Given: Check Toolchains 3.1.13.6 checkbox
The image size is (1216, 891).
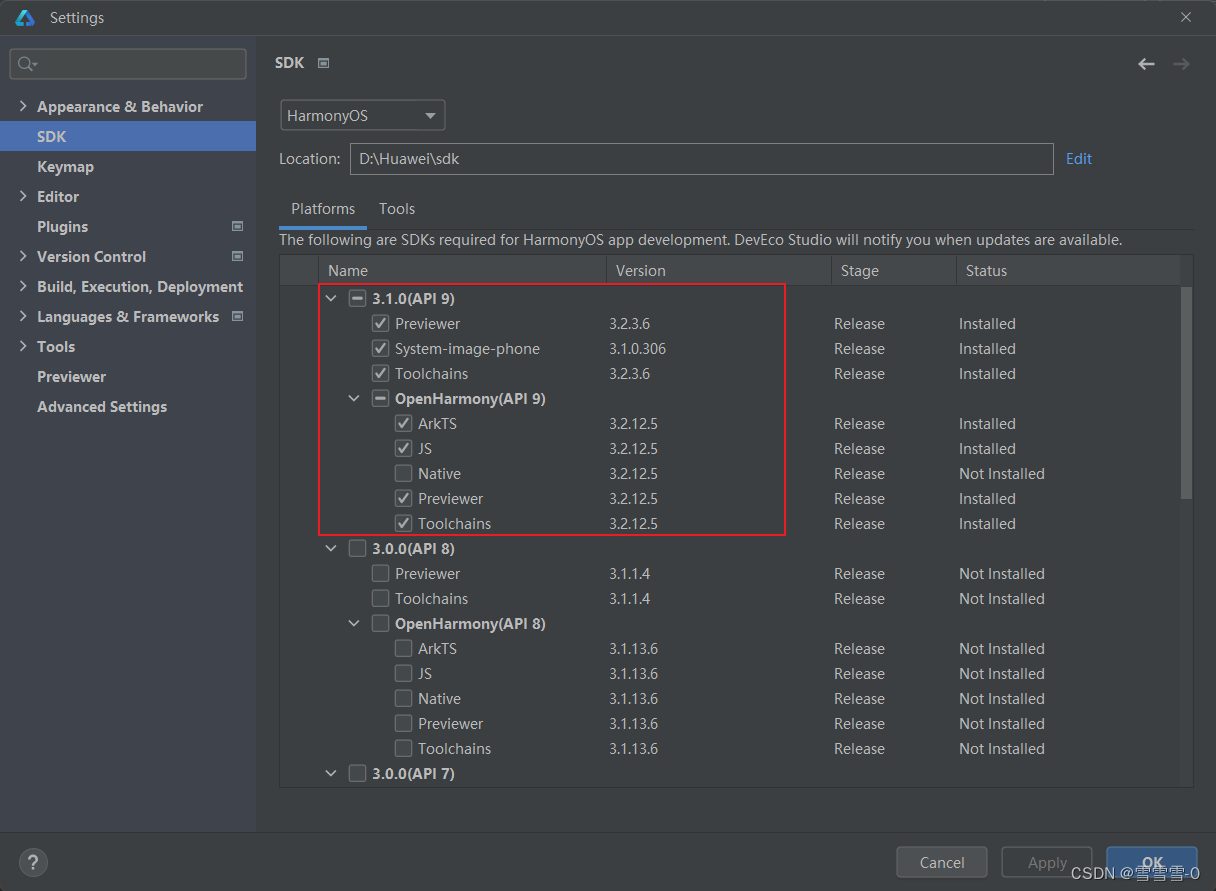Looking at the screenshot, I should tap(403, 748).
